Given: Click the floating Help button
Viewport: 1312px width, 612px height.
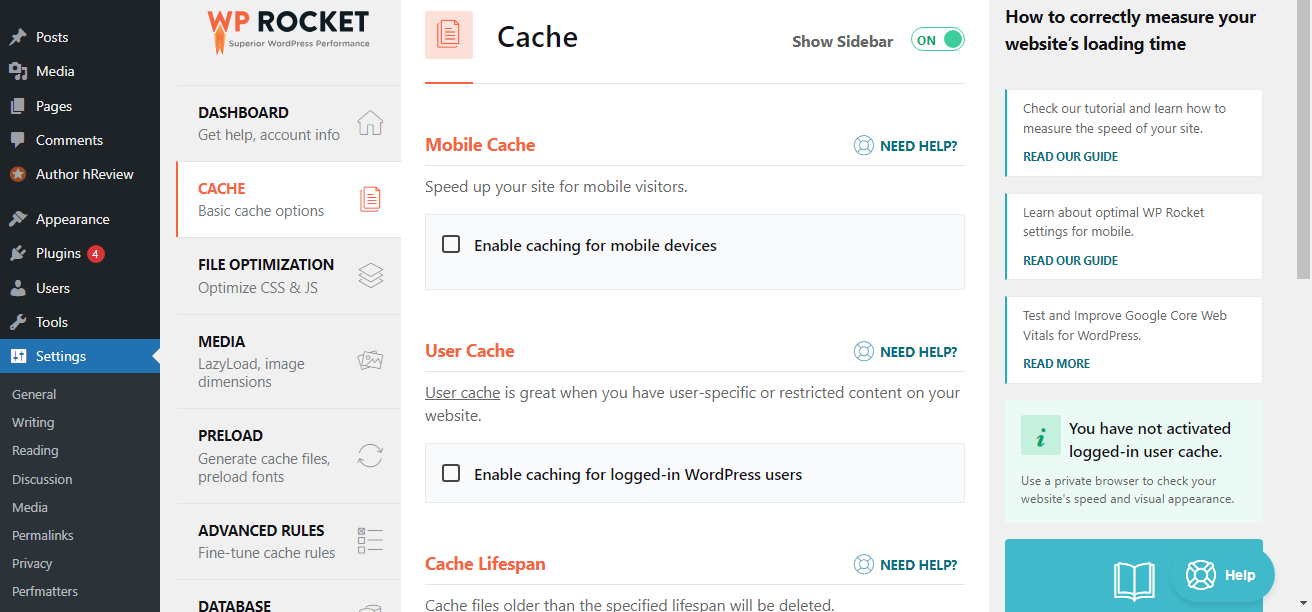Looking at the screenshot, I should point(1222,575).
